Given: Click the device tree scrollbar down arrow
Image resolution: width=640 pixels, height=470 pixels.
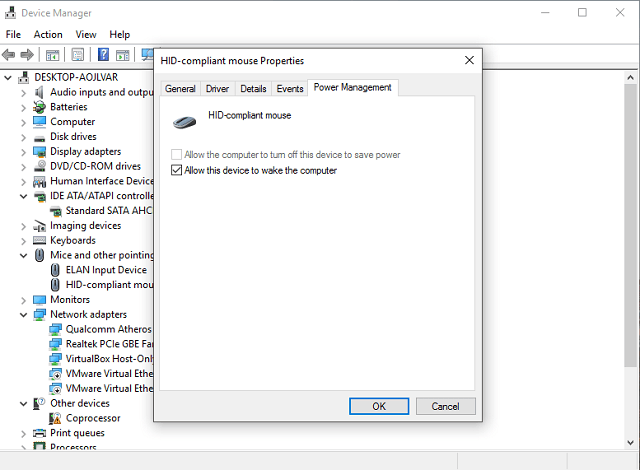Looking at the screenshot, I should tap(630, 443).
